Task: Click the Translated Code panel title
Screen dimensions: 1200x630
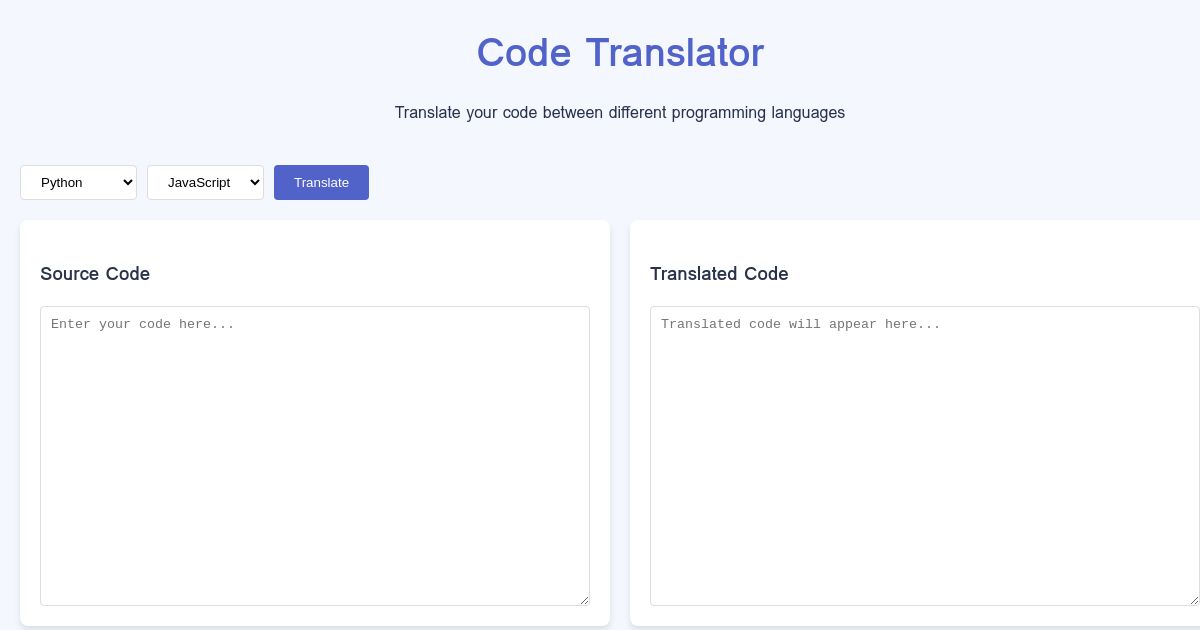Action: [719, 274]
